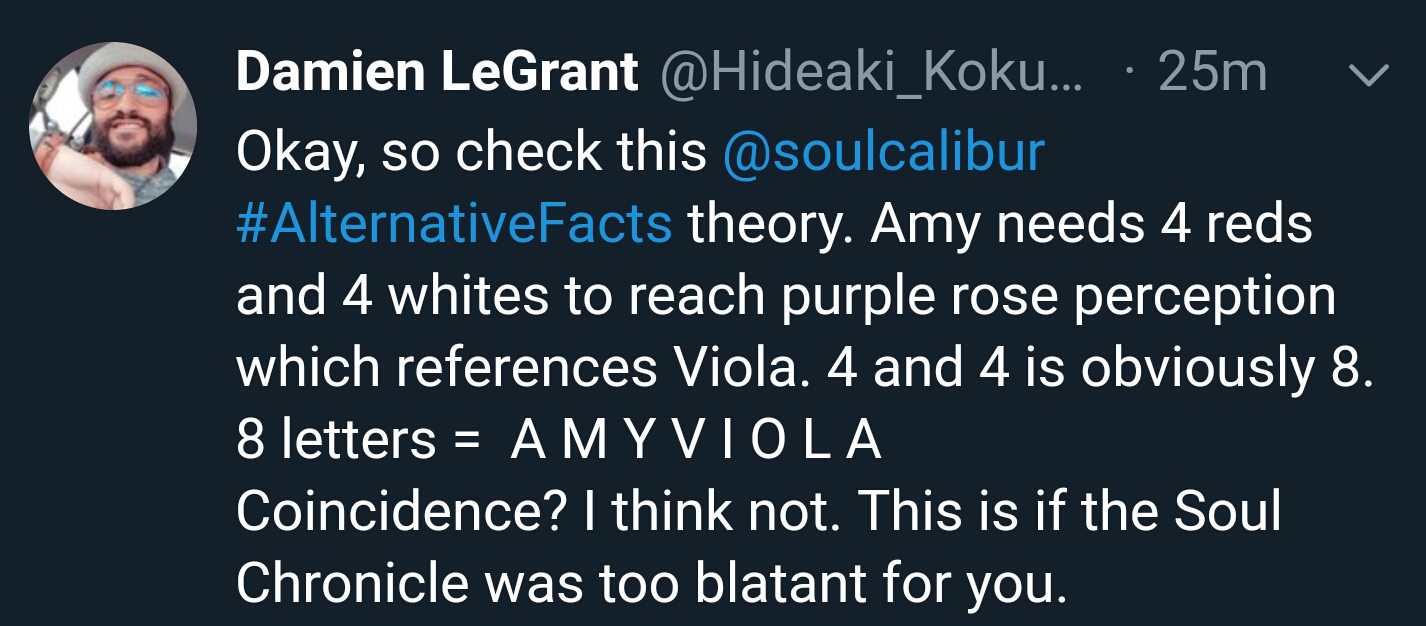Viewport: 1426px width, 626px height.
Task: Open the @soulcalibur mention
Action: 883,152
